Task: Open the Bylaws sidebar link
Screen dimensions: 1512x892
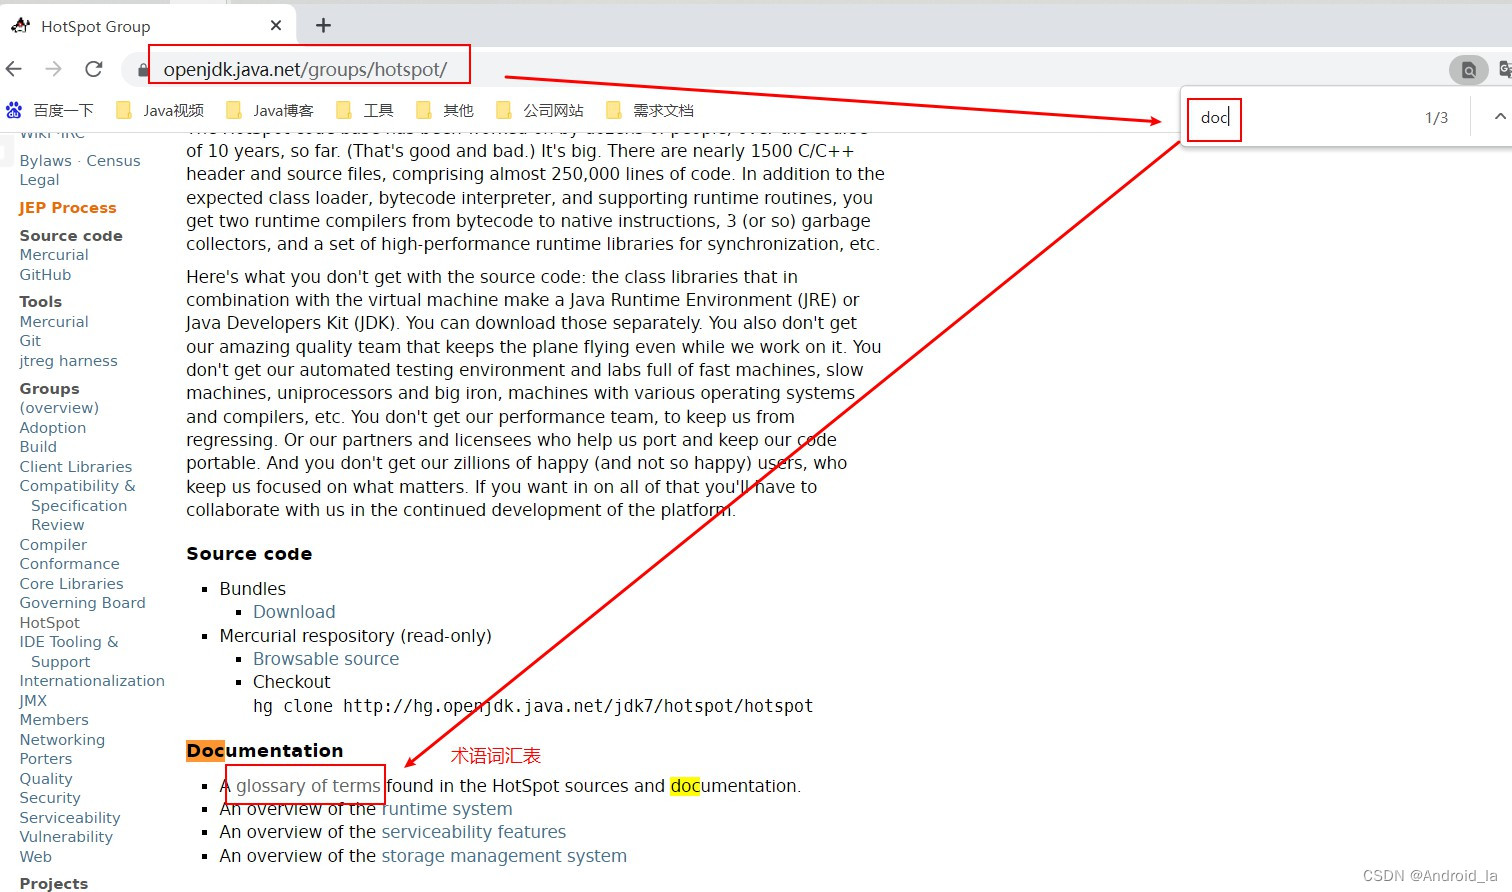Action: (46, 160)
